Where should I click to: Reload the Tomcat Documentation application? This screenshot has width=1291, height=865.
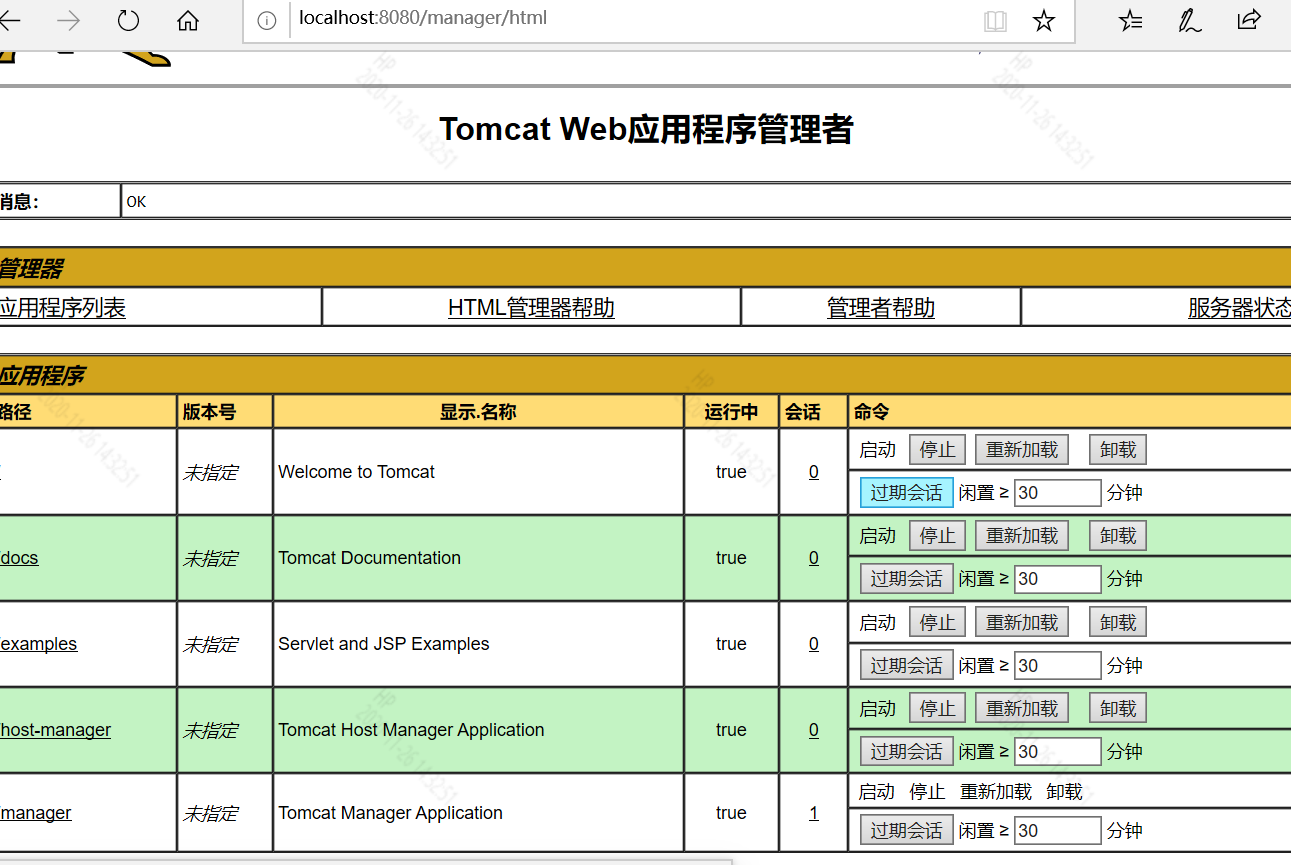1022,536
